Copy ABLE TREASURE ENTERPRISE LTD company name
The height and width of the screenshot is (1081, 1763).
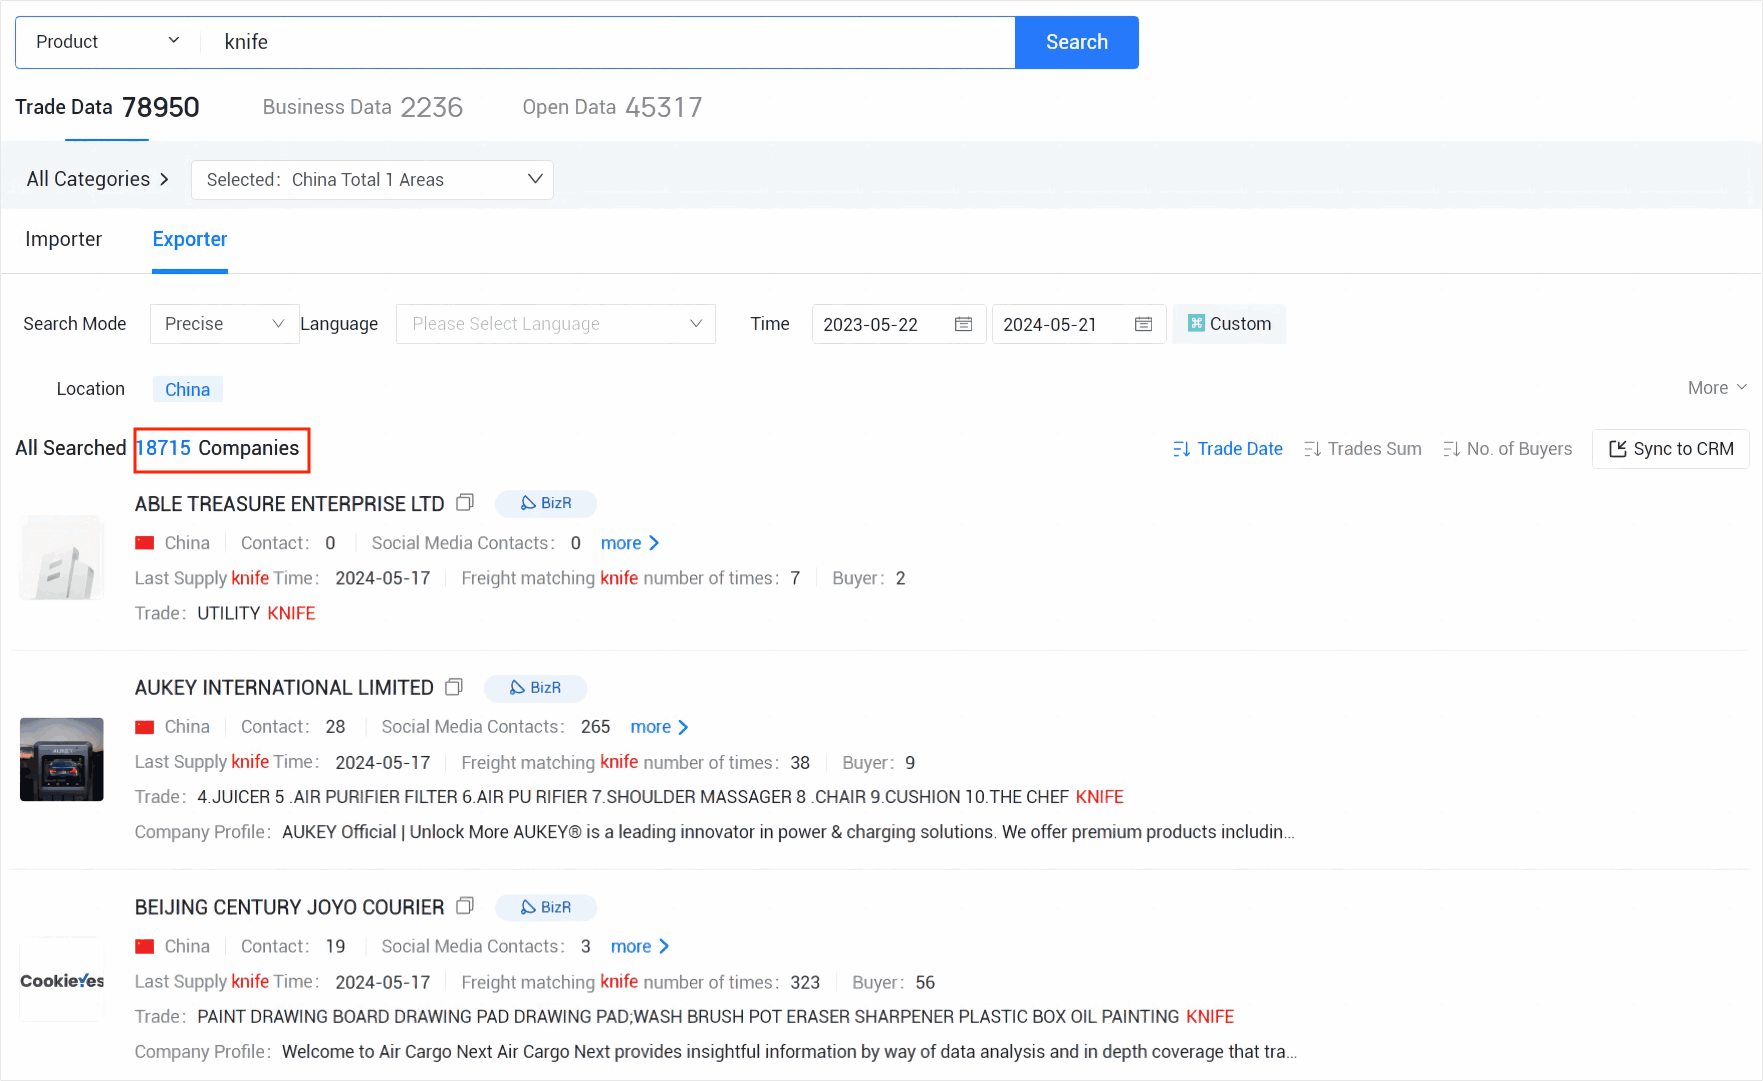pos(465,502)
